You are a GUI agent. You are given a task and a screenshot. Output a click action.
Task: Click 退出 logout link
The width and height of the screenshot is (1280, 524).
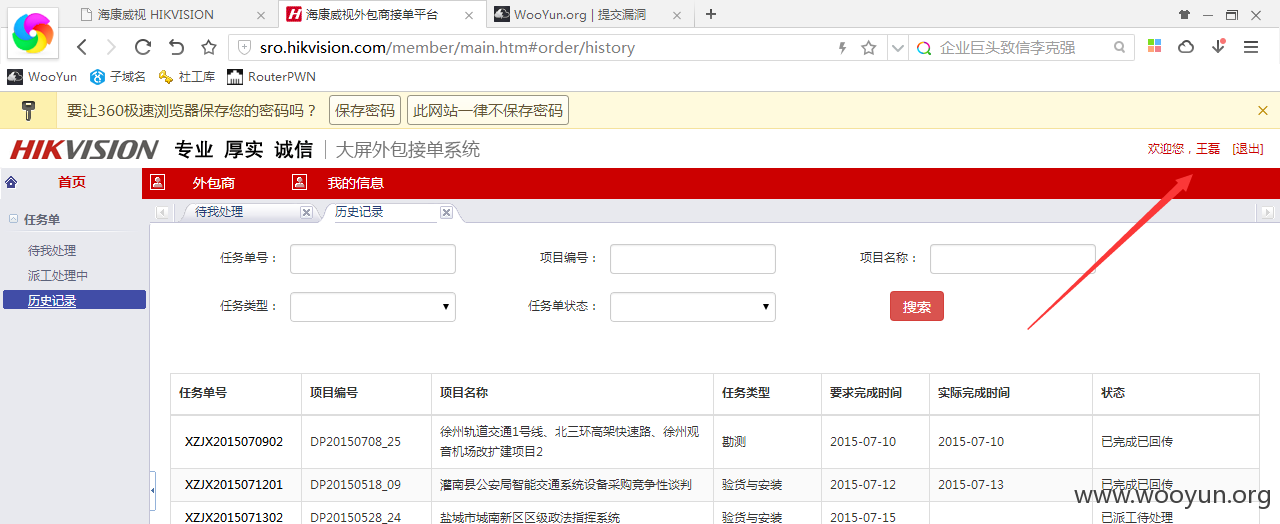click(x=1248, y=148)
